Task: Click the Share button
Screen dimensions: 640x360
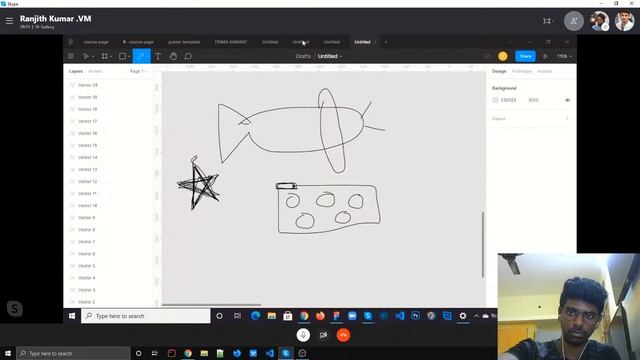Action: click(525, 56)
